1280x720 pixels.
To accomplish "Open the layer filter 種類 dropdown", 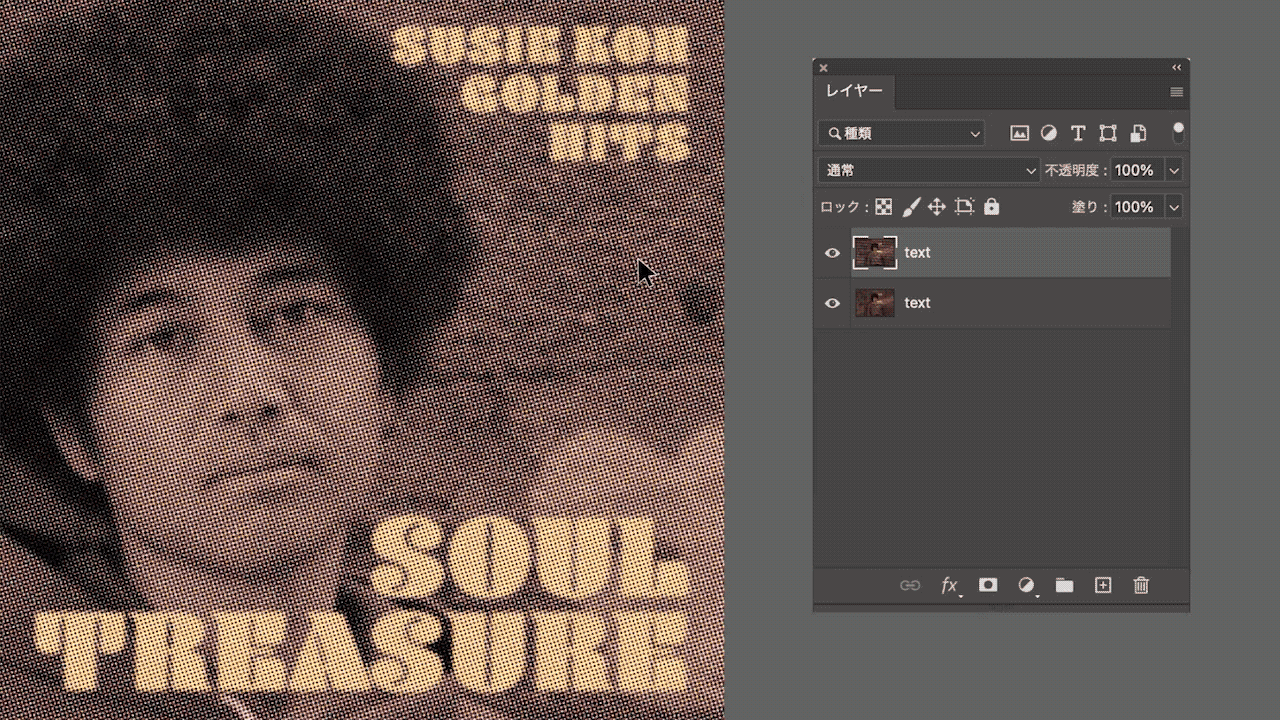I will (901, 133).
